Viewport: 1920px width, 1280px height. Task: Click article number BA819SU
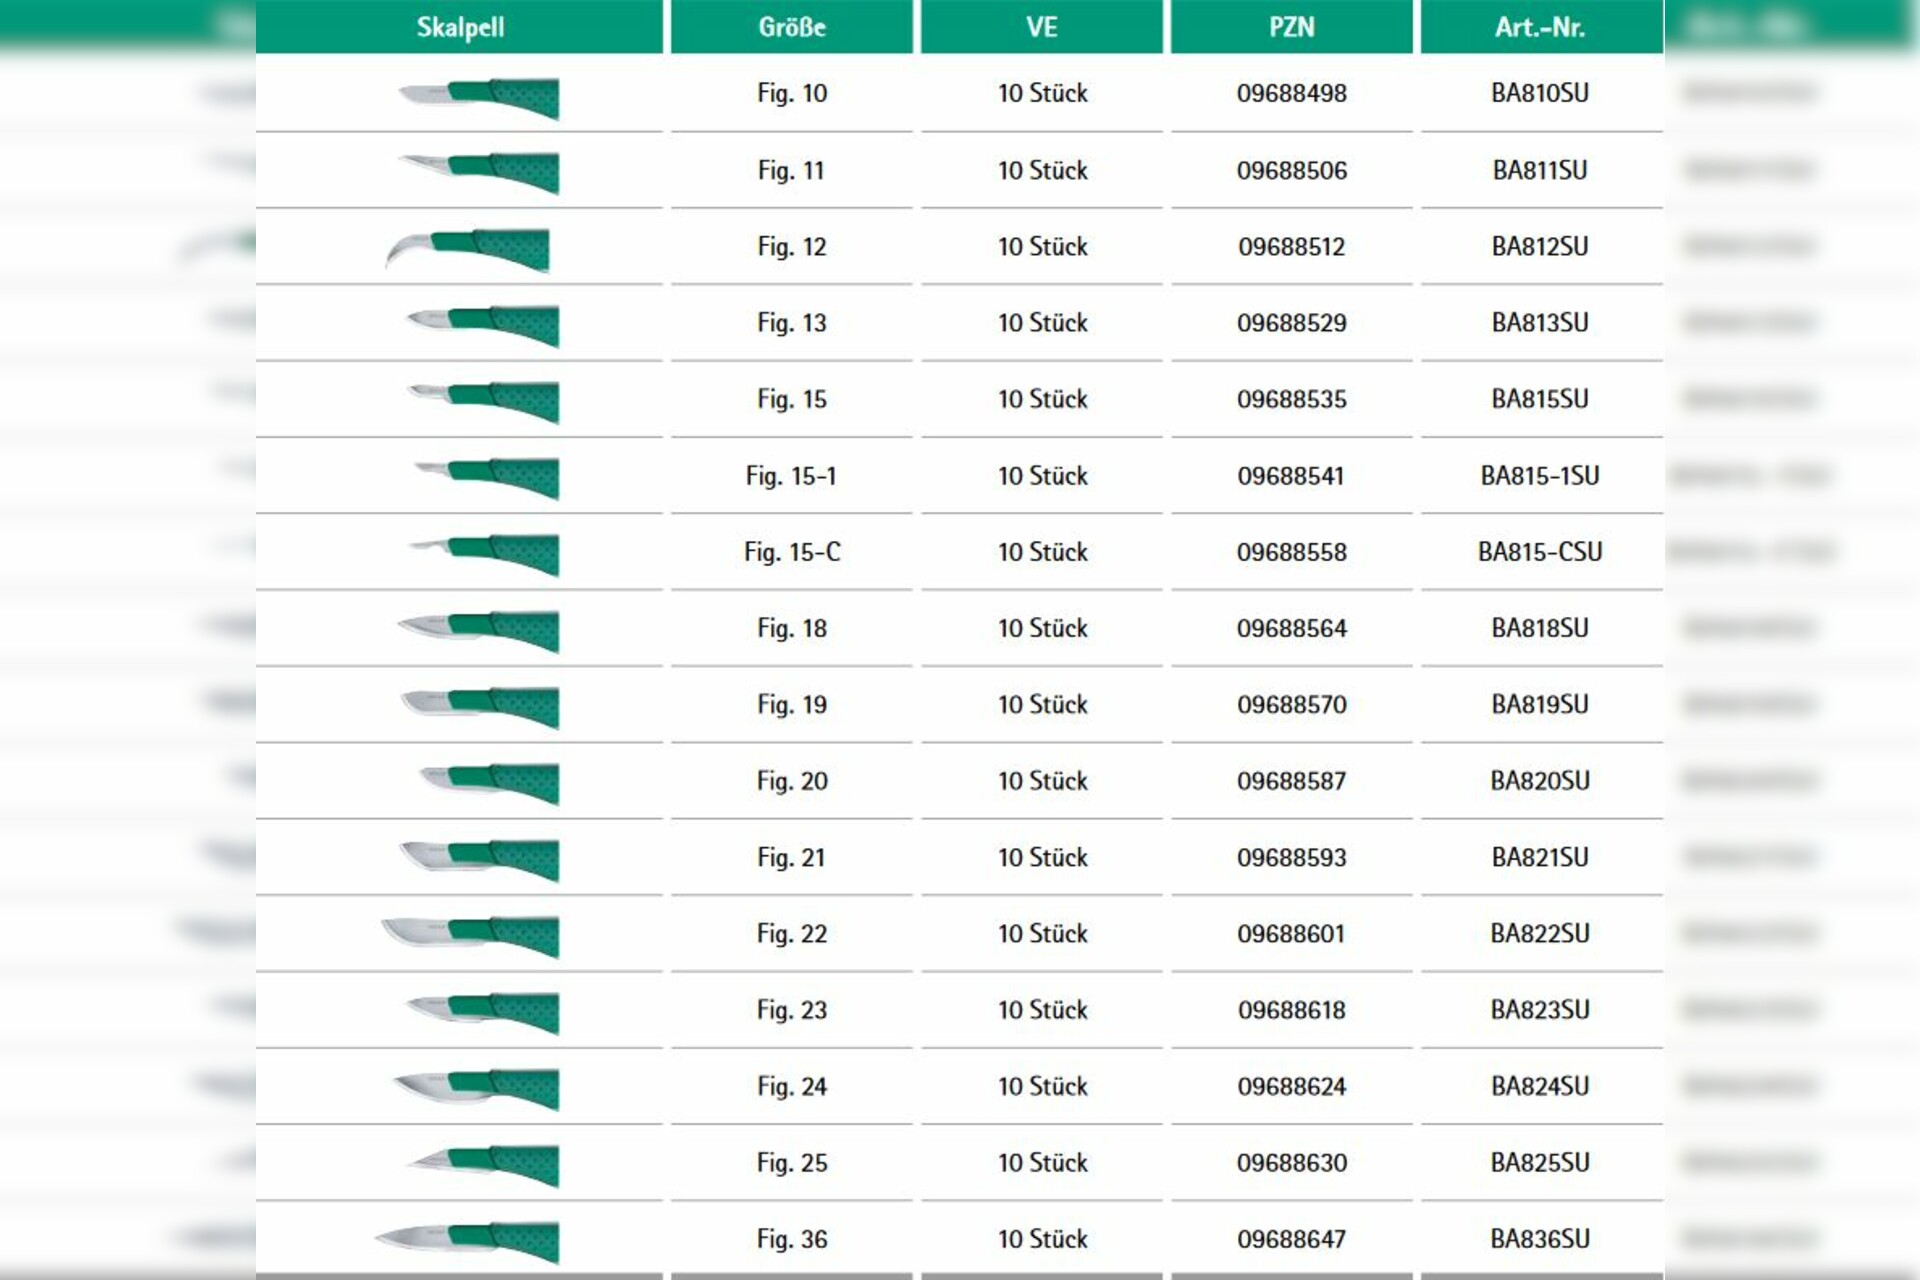click(1540, 704)
